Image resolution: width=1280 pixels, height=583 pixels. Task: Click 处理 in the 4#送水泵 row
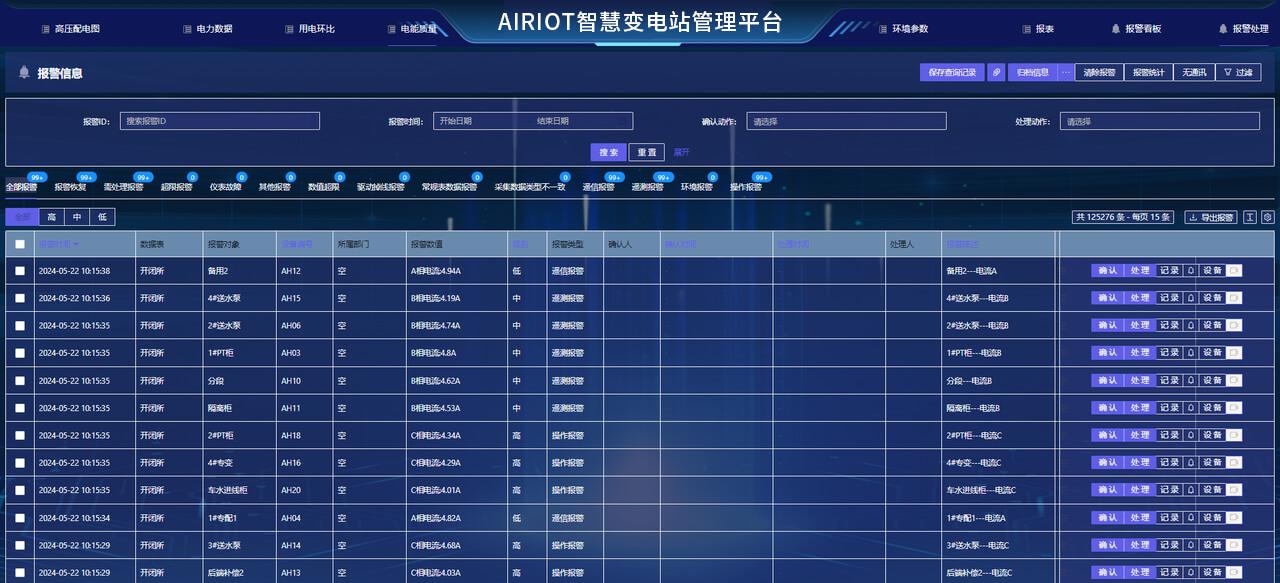pos(1140,297)
